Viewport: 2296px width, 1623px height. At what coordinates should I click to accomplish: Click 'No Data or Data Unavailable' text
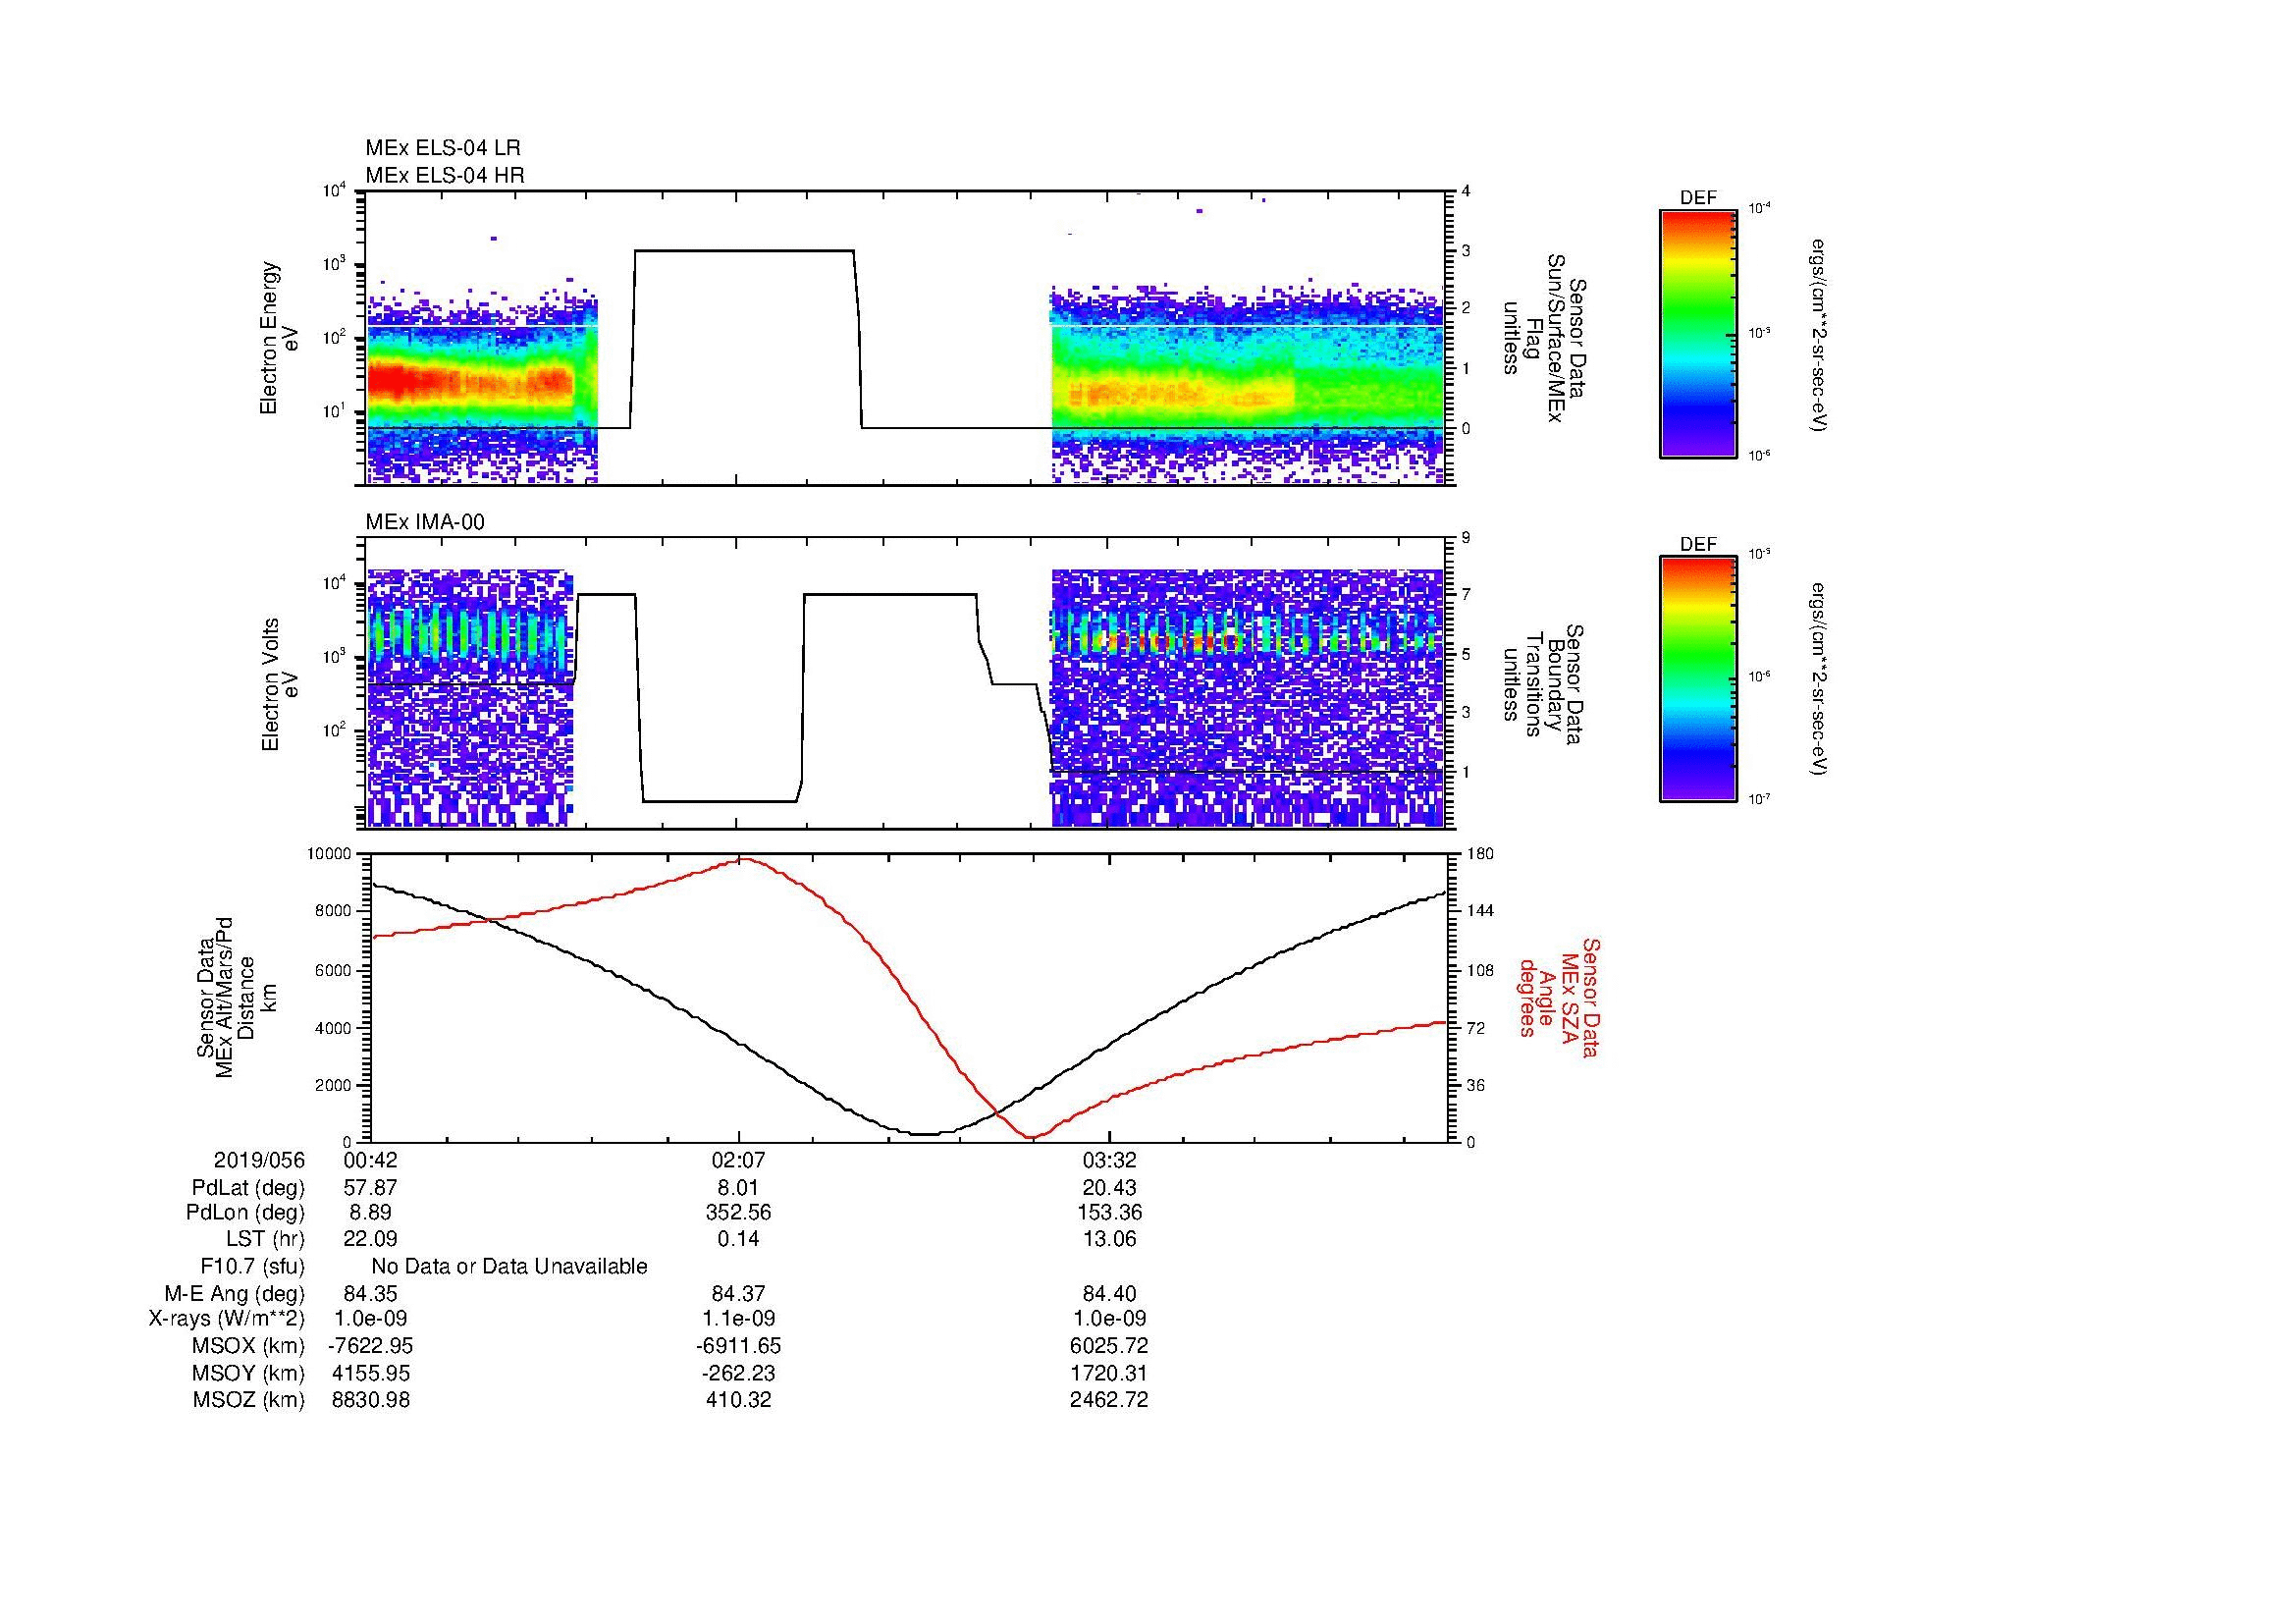point(509,1267)
